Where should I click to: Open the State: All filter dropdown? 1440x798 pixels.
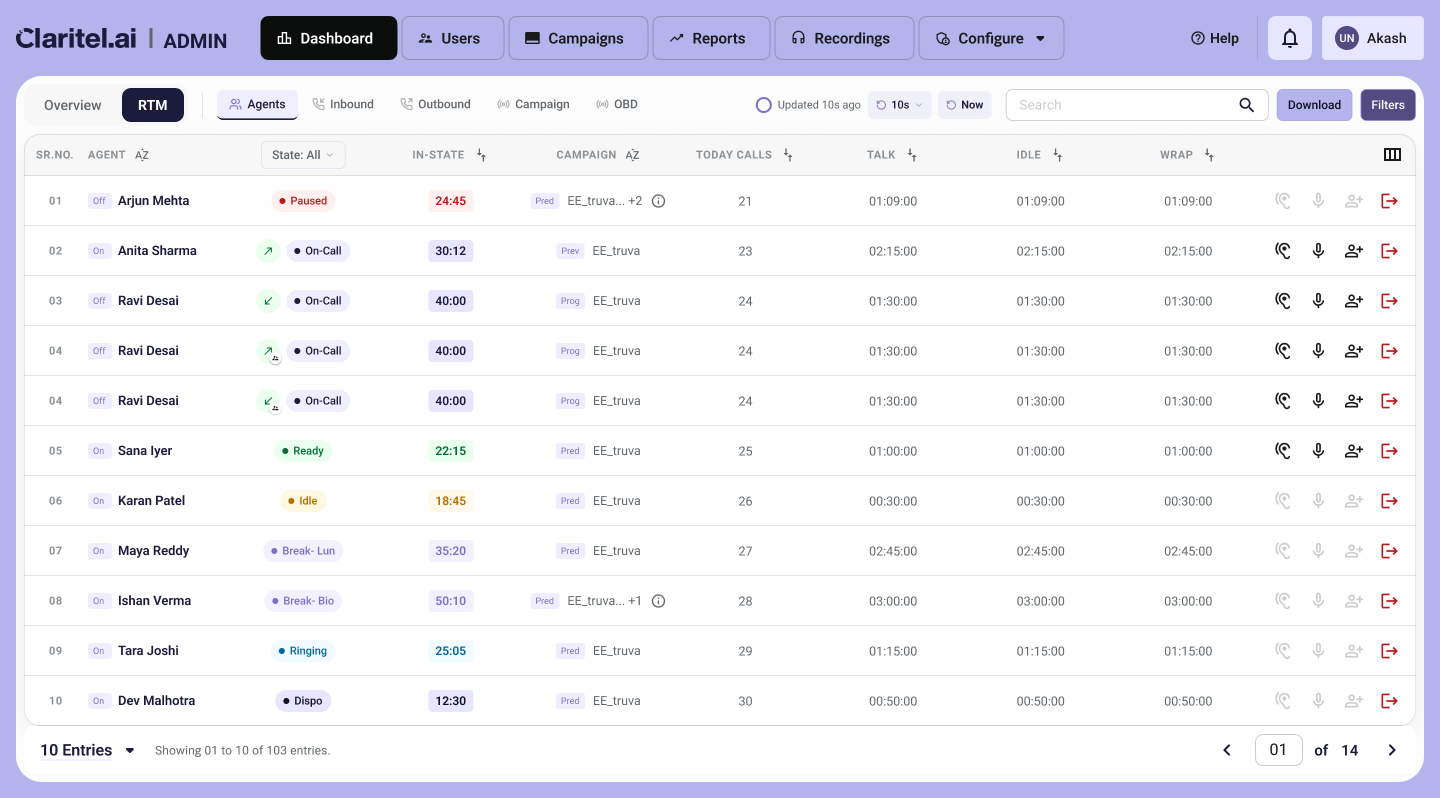303,155
